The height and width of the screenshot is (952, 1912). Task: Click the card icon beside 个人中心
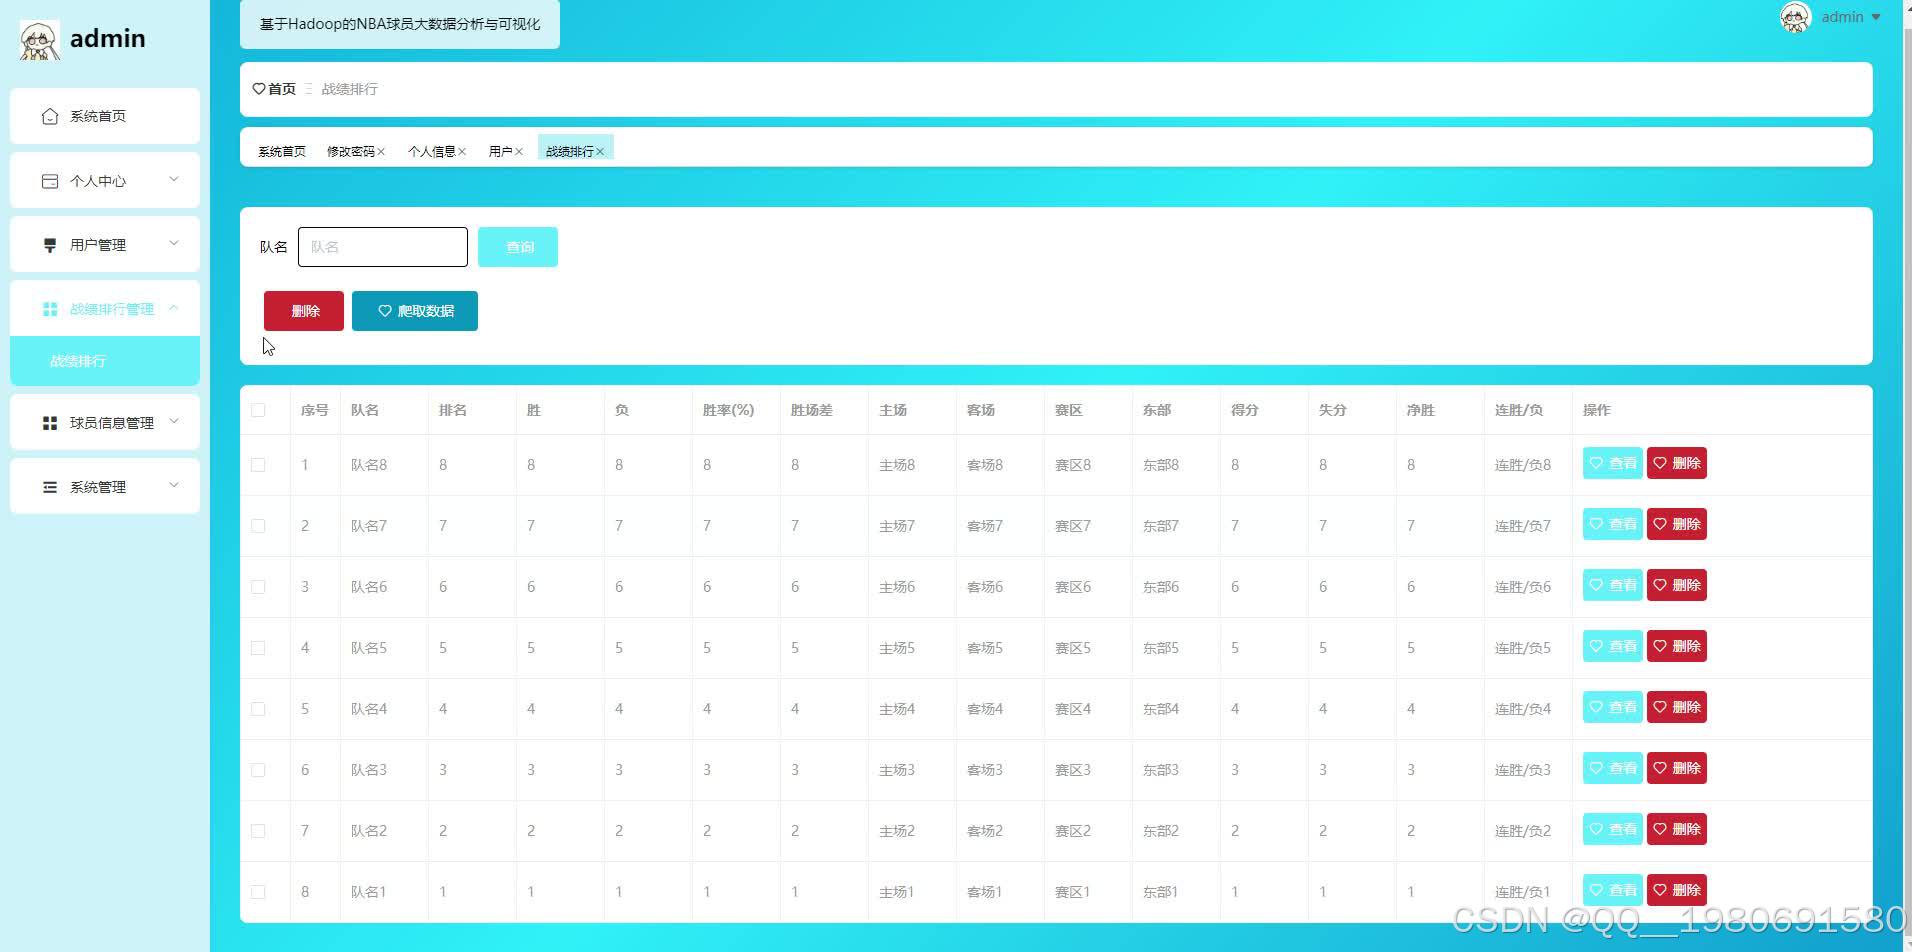(50, 181)
